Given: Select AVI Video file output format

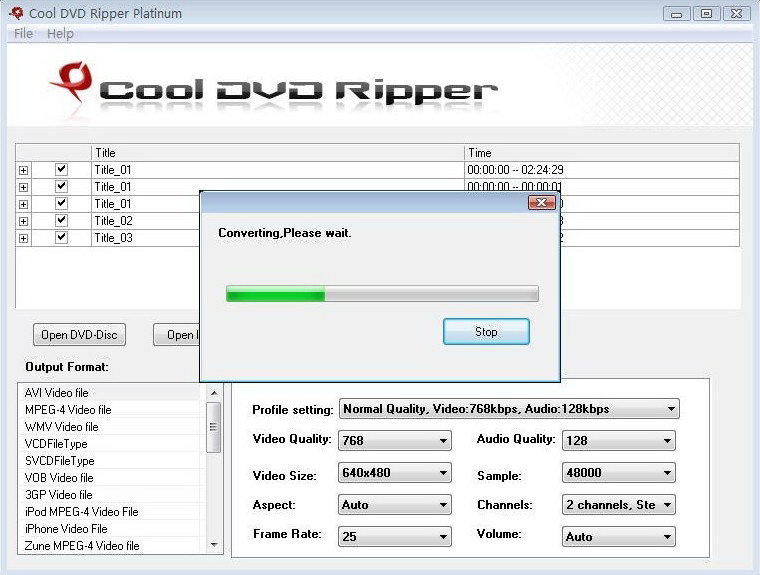Looking at the screenshot, I should [111, 392].
